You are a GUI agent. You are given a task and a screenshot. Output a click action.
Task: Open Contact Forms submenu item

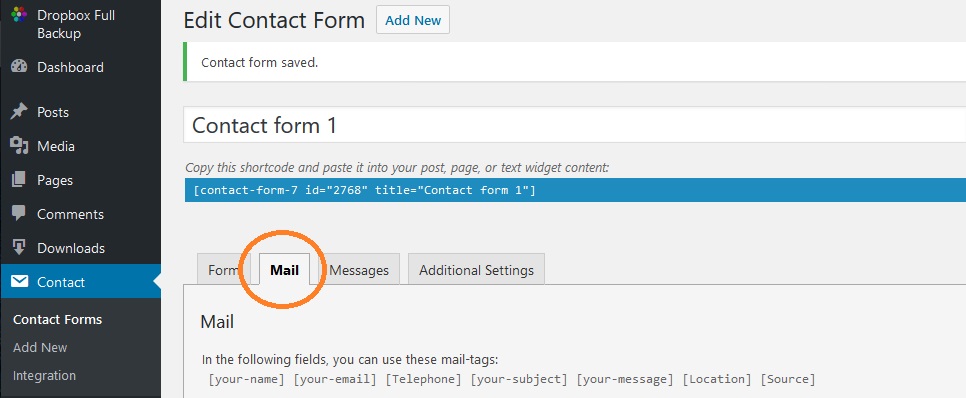pos(57,319)
